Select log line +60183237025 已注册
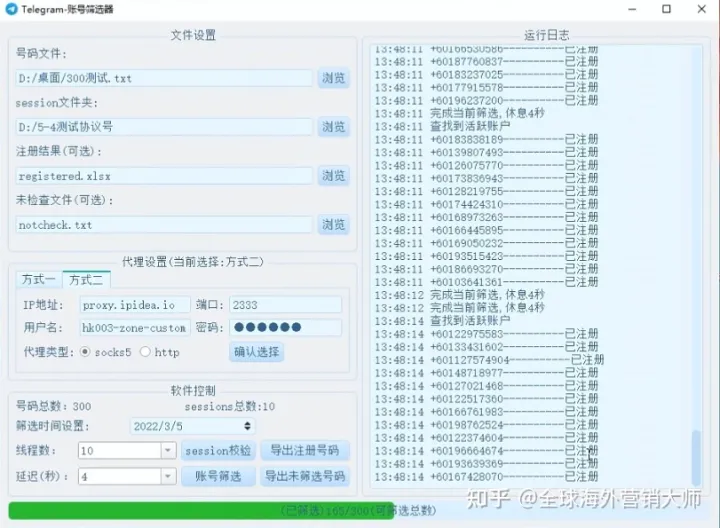Image resolution: width=720 pixels, height=528 pixels. (486, 74)
